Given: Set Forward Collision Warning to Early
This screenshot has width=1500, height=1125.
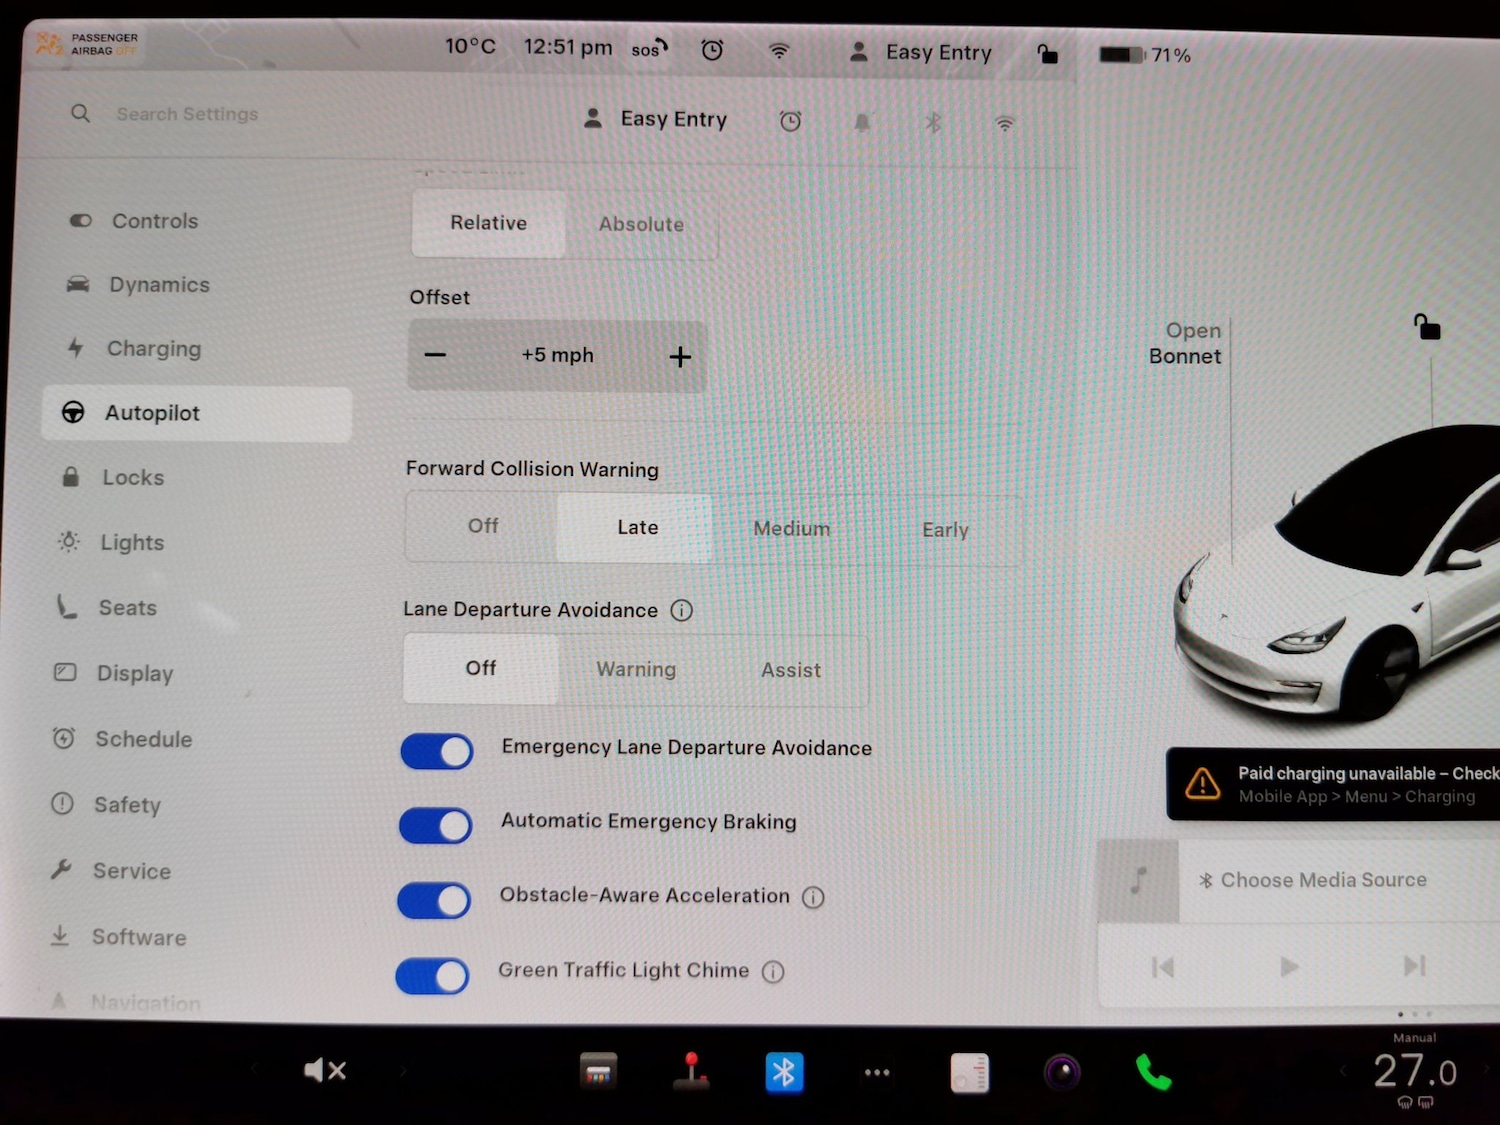Looking at the screenshot, I should click(x=944, y=529).
